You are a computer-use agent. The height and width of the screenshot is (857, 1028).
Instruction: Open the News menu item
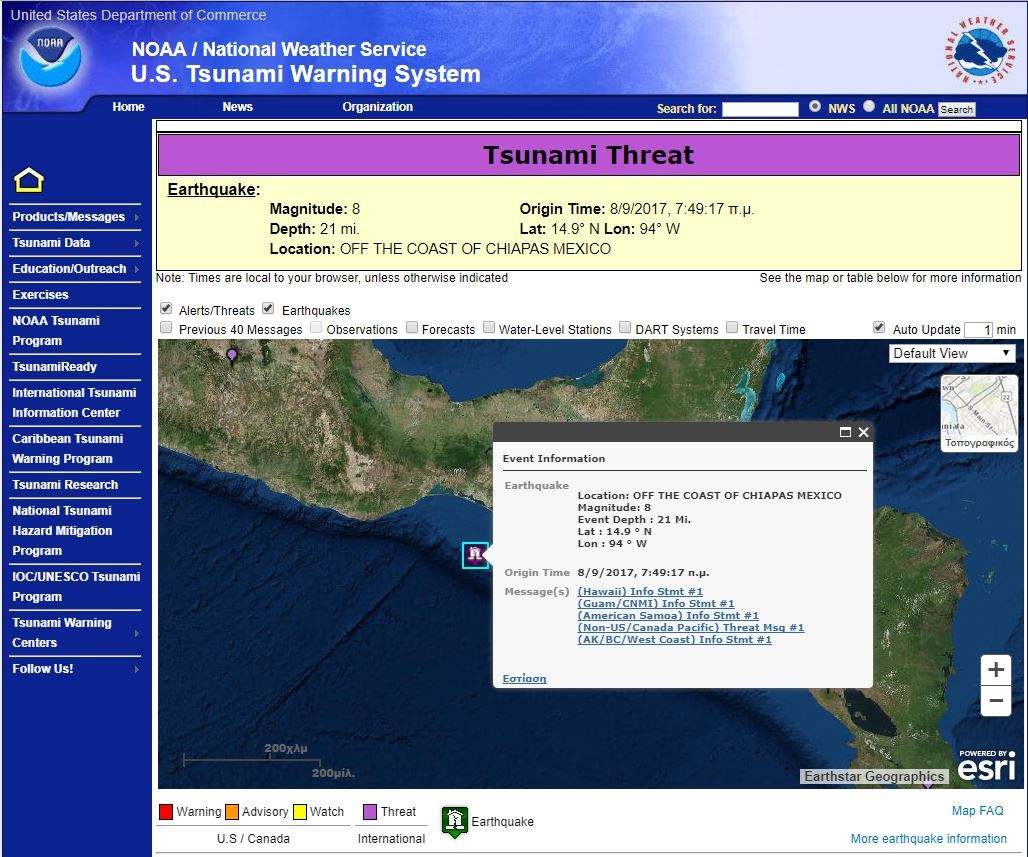click(x=237, y=107)
